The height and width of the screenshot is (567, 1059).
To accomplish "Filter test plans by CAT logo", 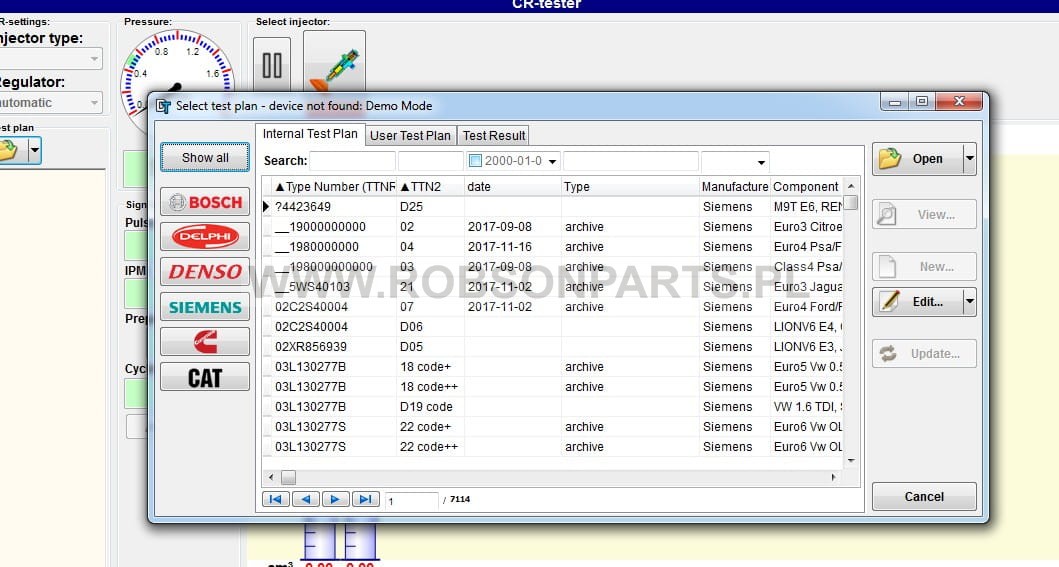I will coord(205,377).
